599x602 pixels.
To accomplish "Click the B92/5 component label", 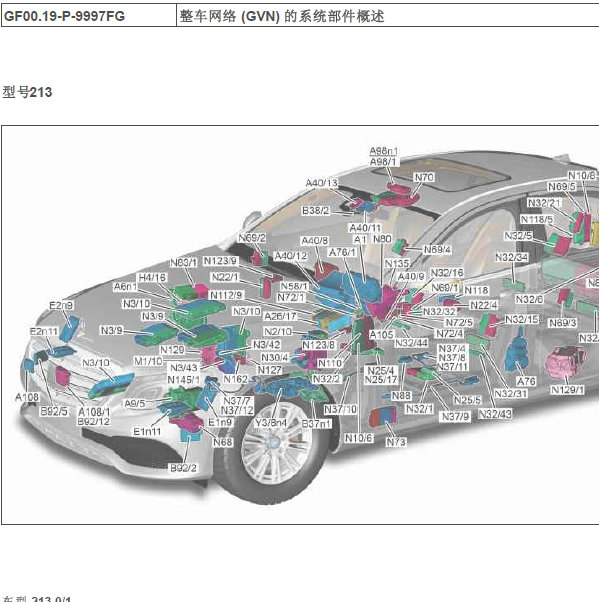I will pyautogui.click(x=54, y=412).
